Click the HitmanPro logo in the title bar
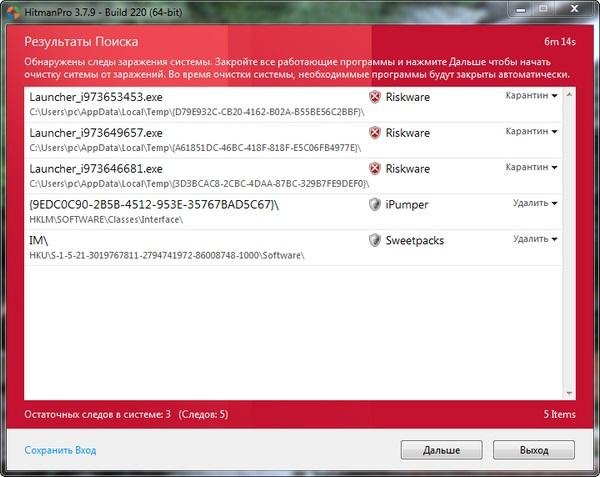Viewport: 600px width, 477px height. (x=13, y=12)
